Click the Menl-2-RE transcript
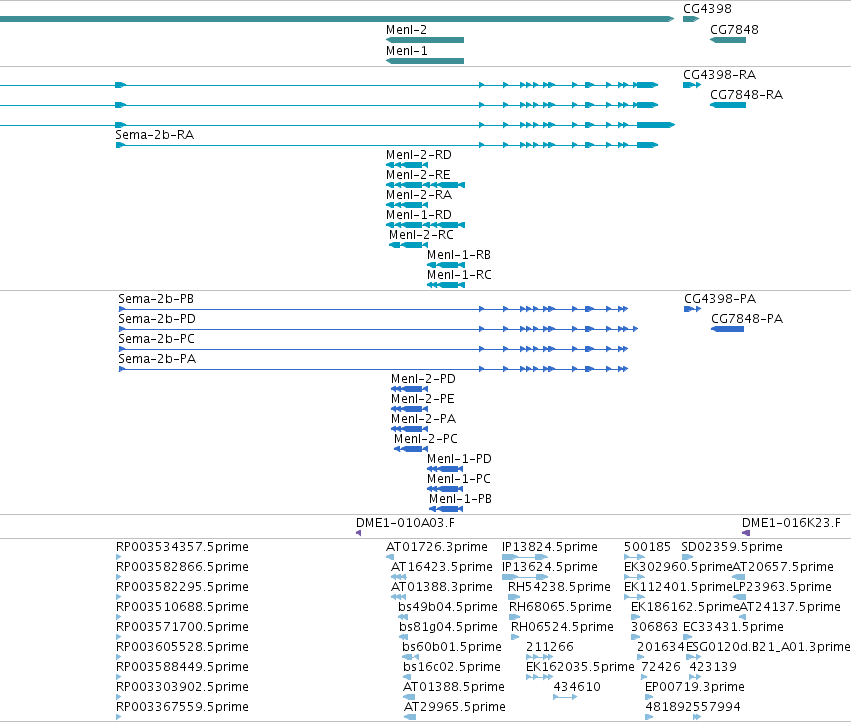The height and width of the screenshot is (722, 851). (x=426, y=185)
